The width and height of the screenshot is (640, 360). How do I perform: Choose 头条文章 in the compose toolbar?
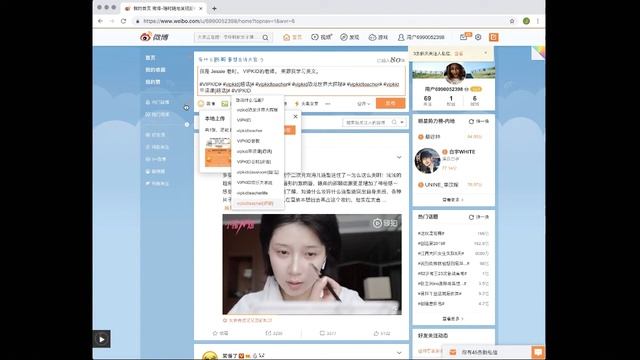pyautogui.click(x=306, y=104)
